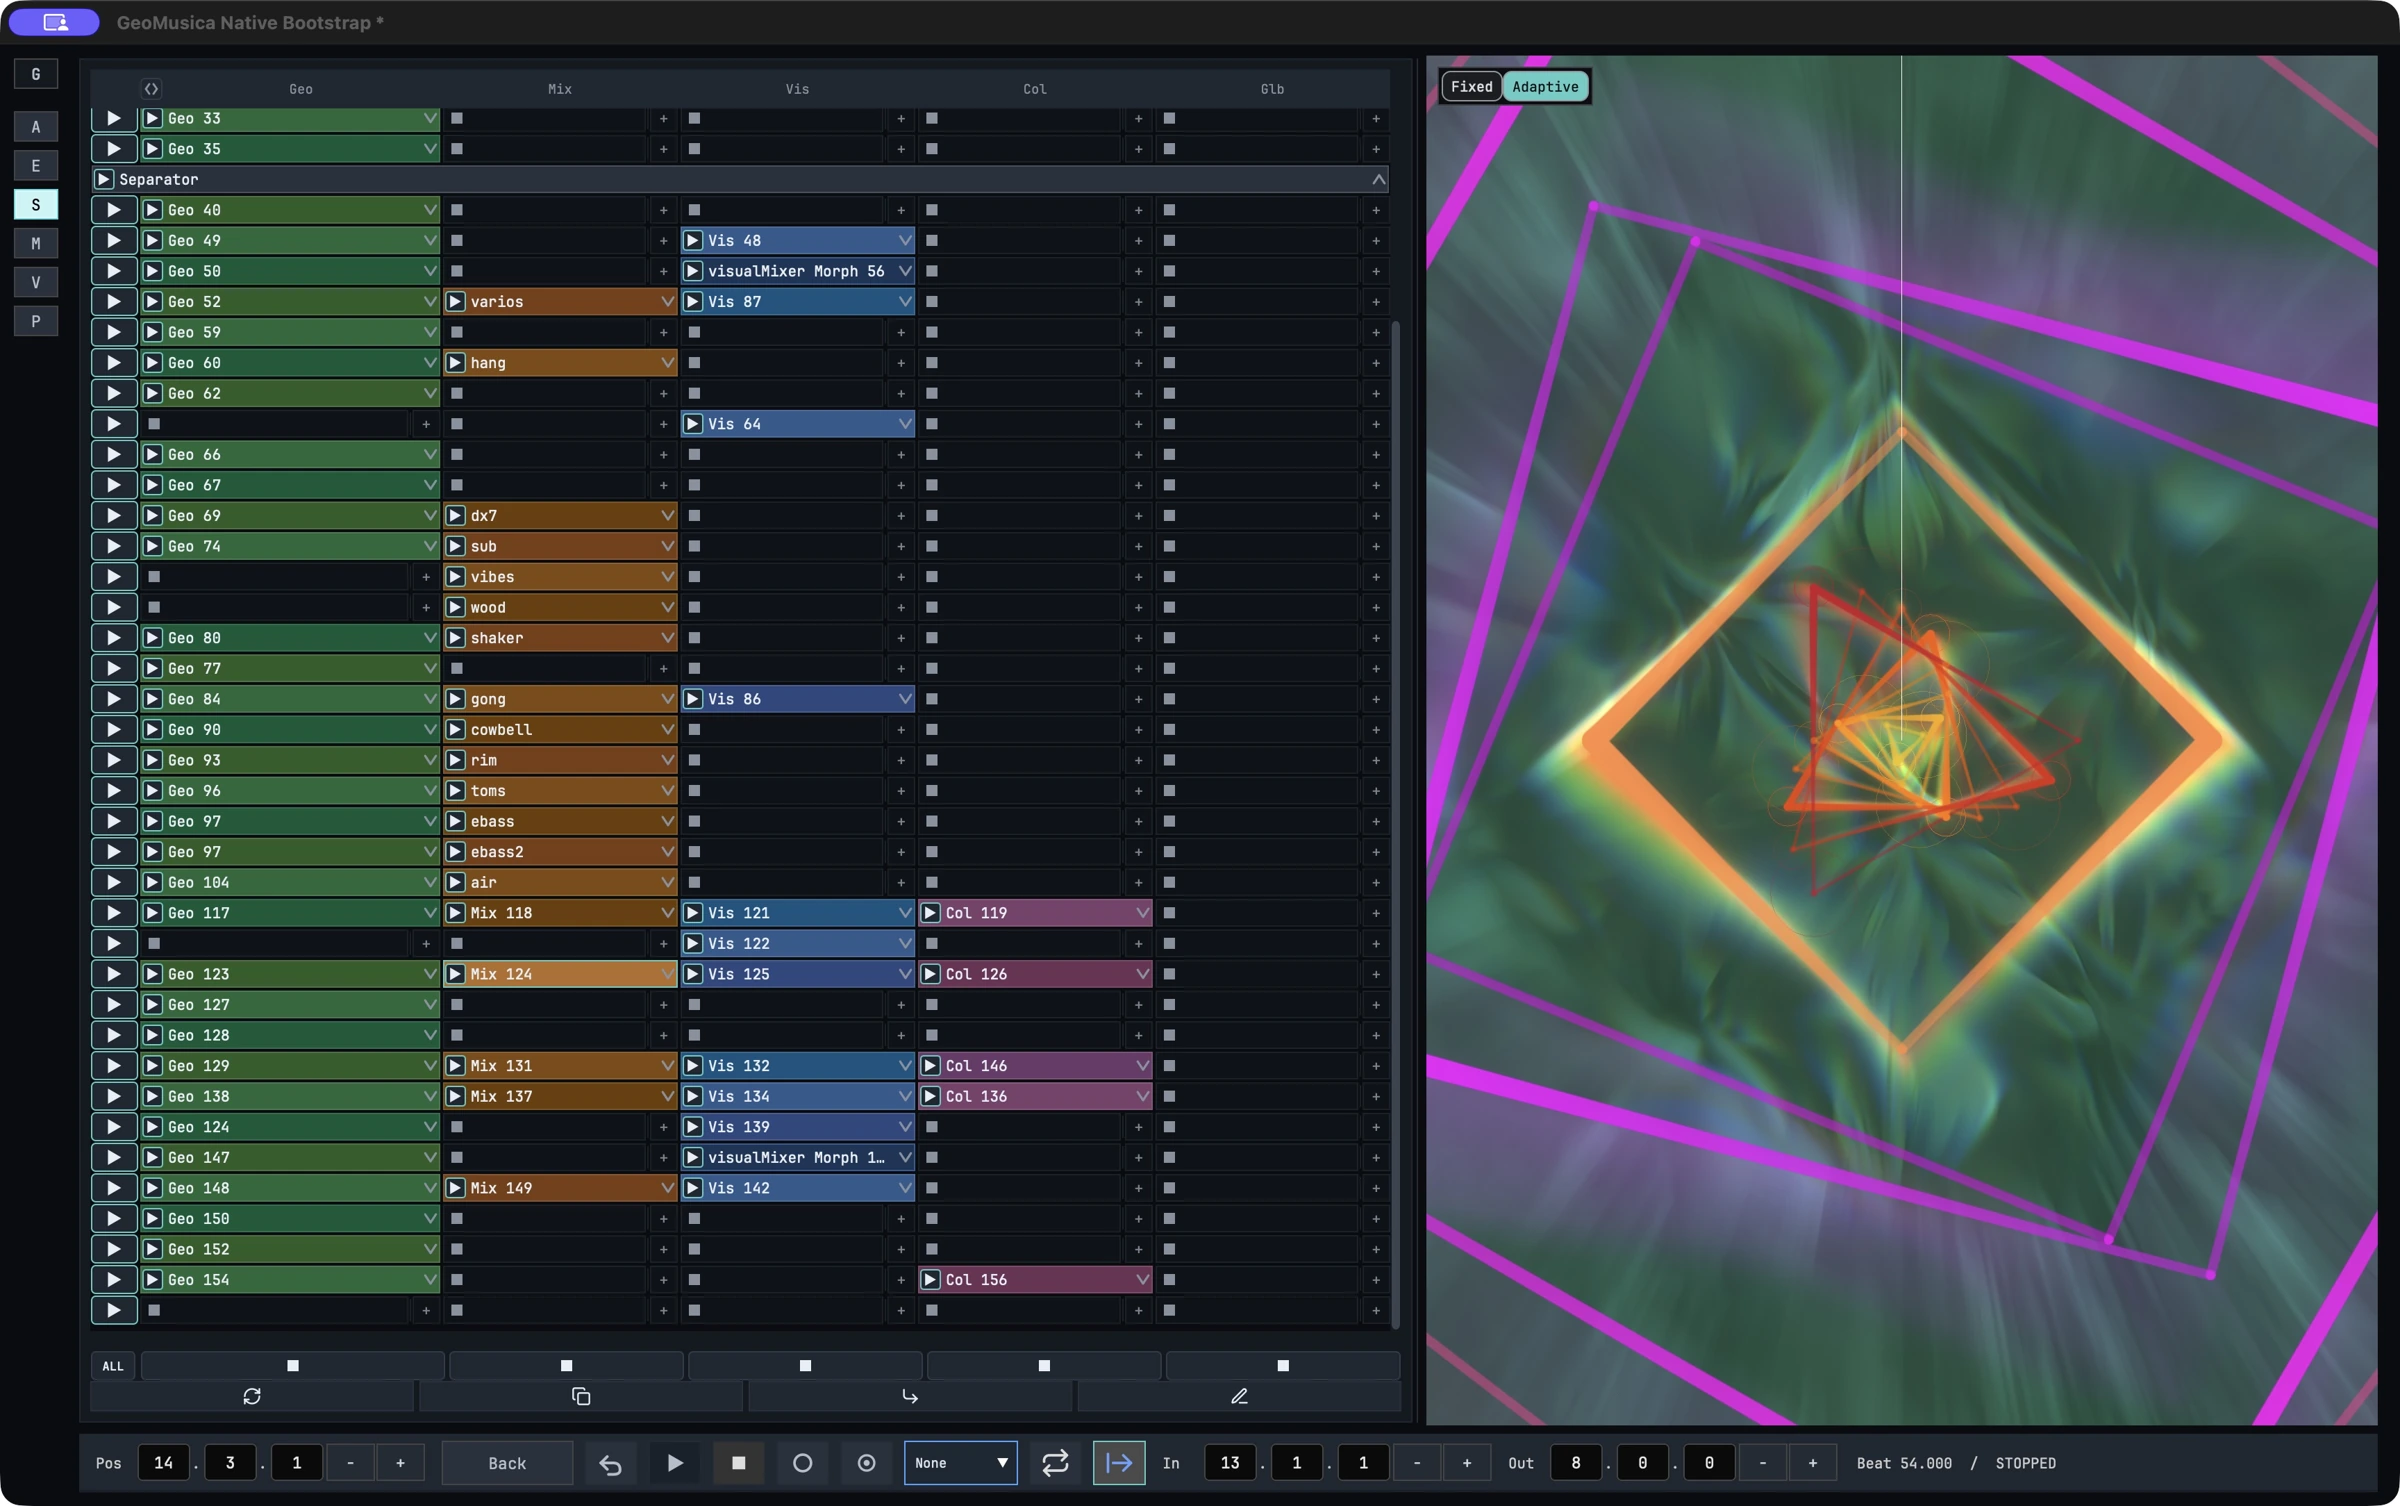Image resolution: width=2400 pixels, height=1506 pixels.
Task: Play the Vis 48 clip
Action: (x=693, y=241)
